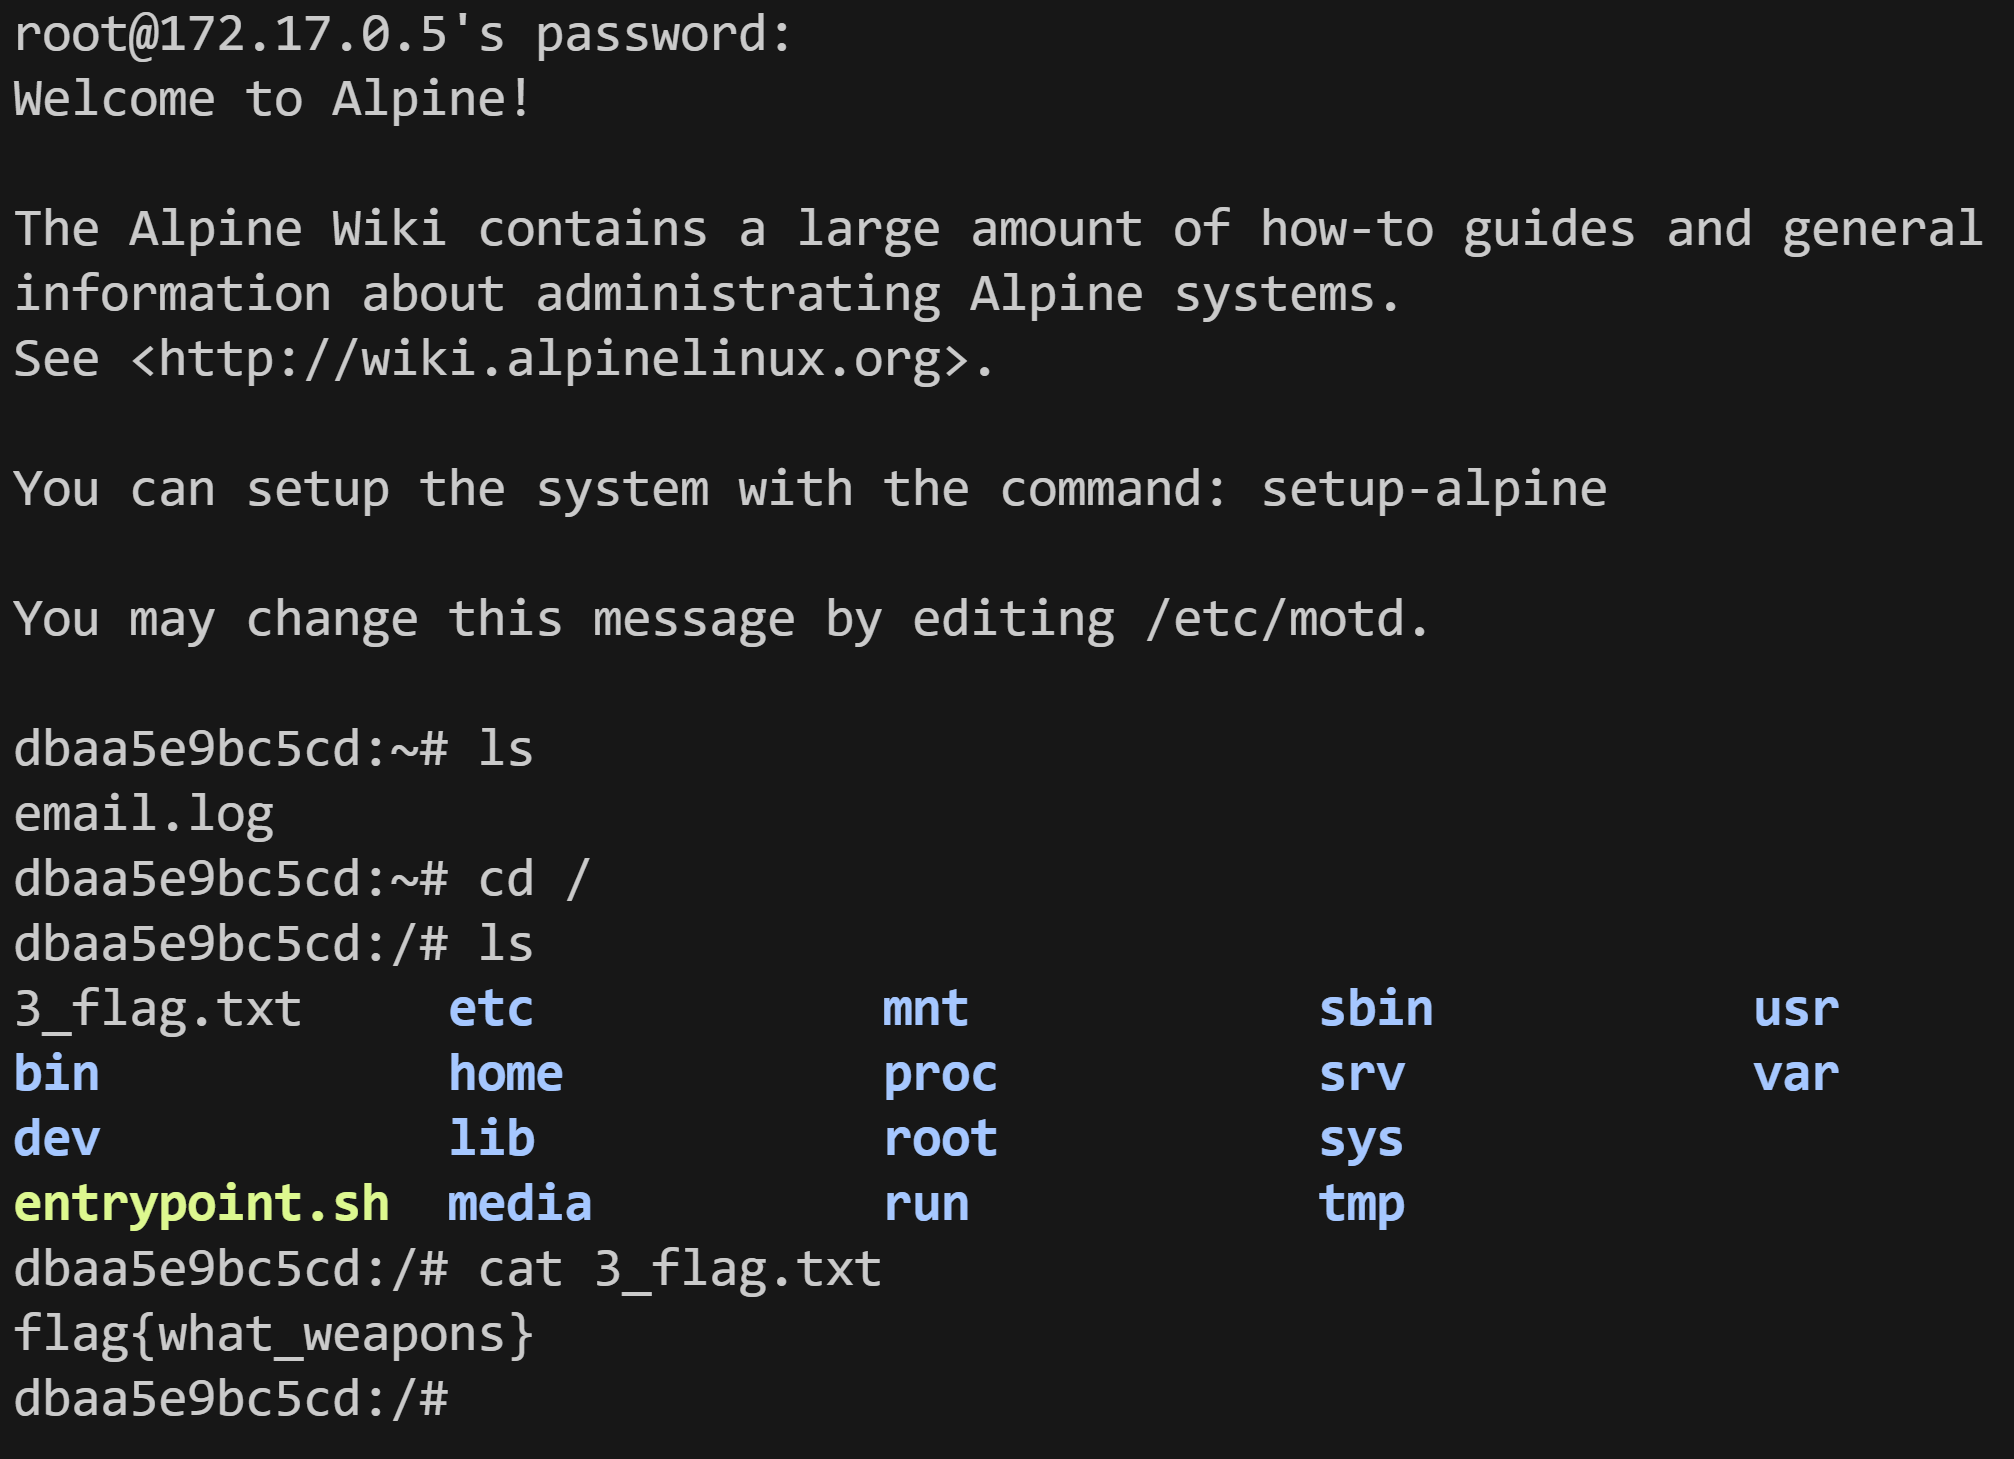Image resolution: width=2014 pixels, height=1459 pixels.
Task: Click the green entrypoint.sh script name
Action: [201, 1204]
